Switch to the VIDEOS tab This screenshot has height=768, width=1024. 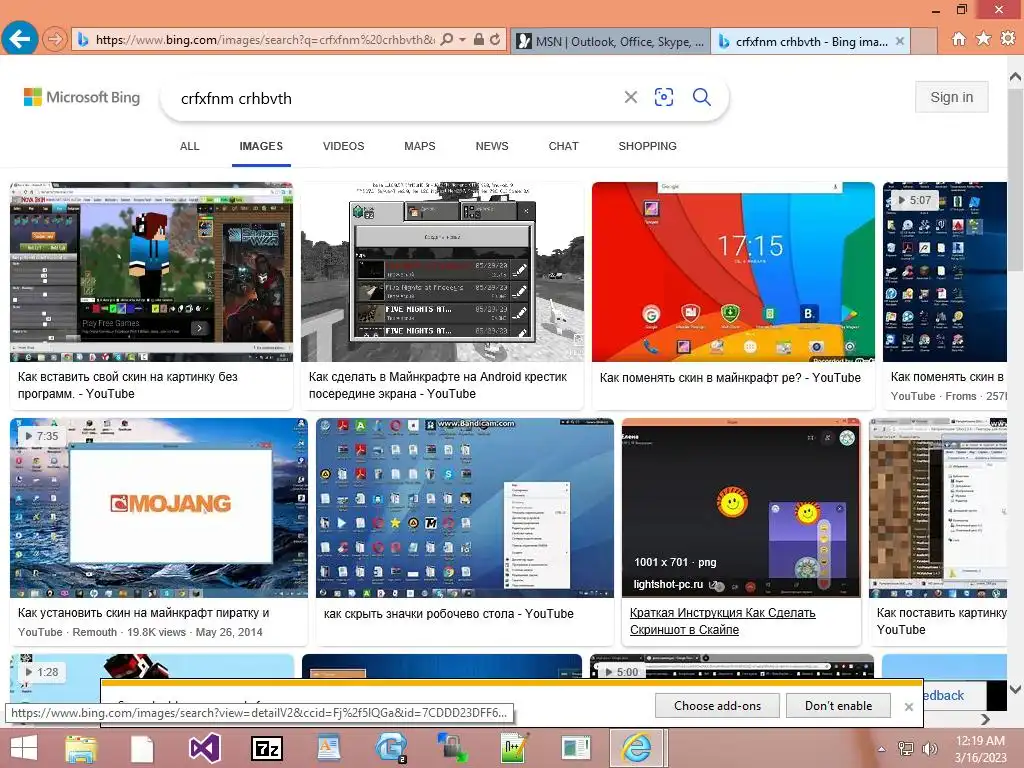point(344,146)
